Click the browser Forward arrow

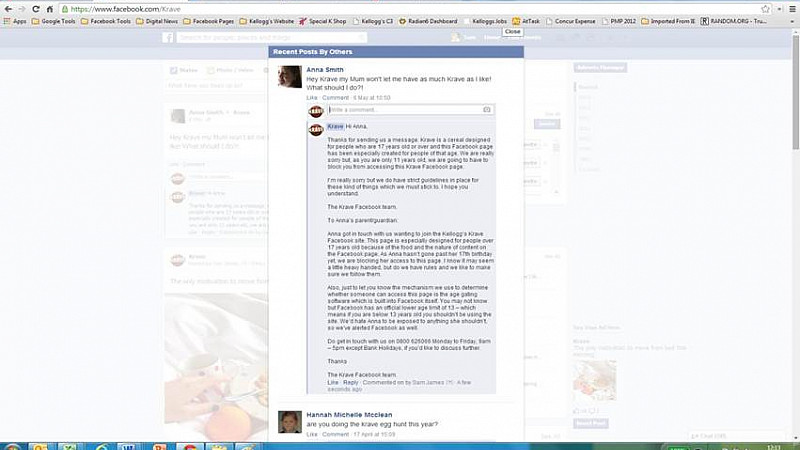point(21,9)
